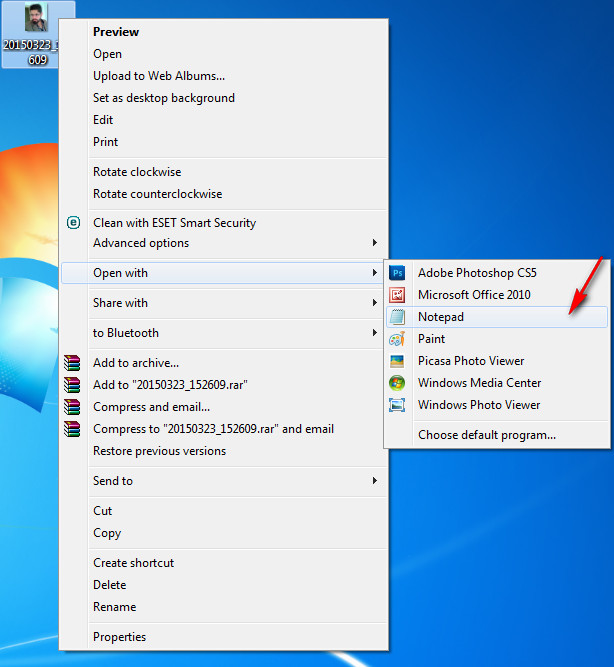The image size is (614, 667).
Task: Choose Clean with ESET Smart Security
Action: click(x=223, y=222)
